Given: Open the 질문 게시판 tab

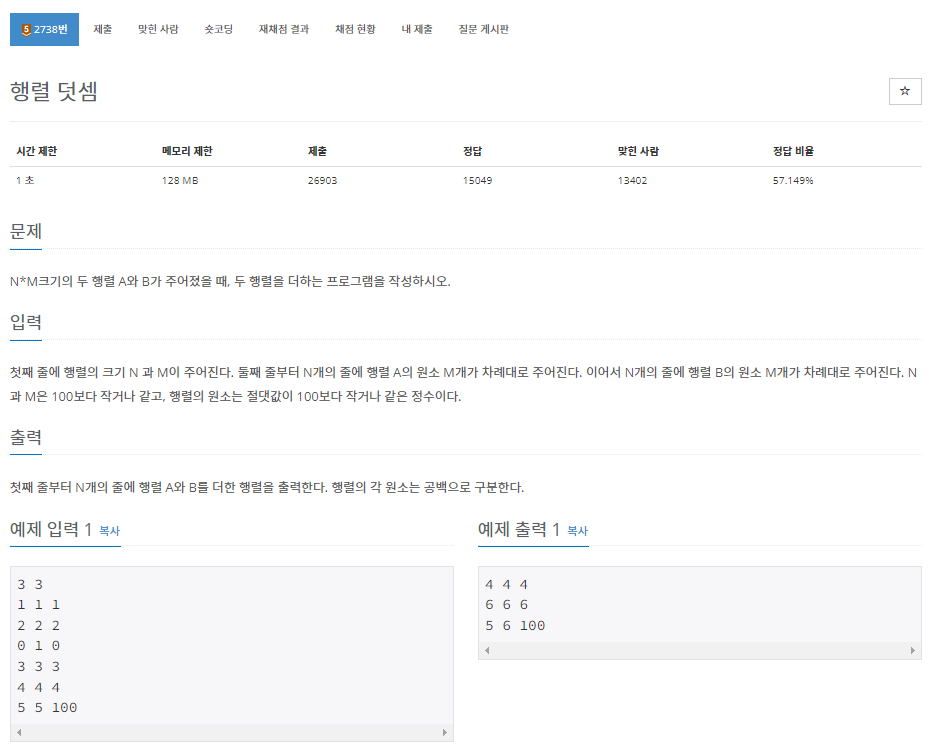Looking at the screenshot, I should coord(483,29).
